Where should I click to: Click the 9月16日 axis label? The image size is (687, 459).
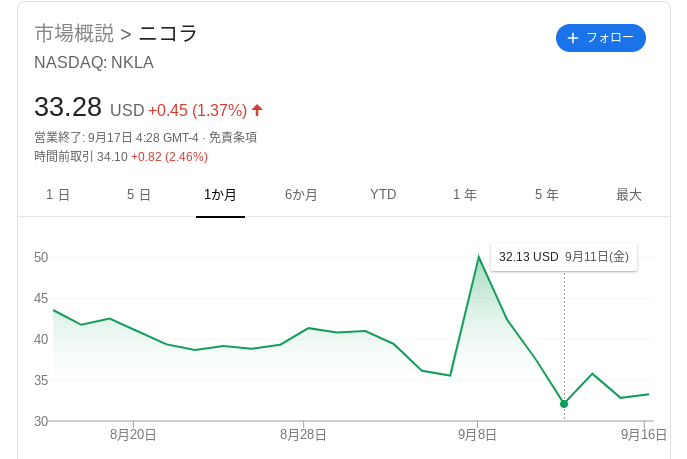pos(644,435)
